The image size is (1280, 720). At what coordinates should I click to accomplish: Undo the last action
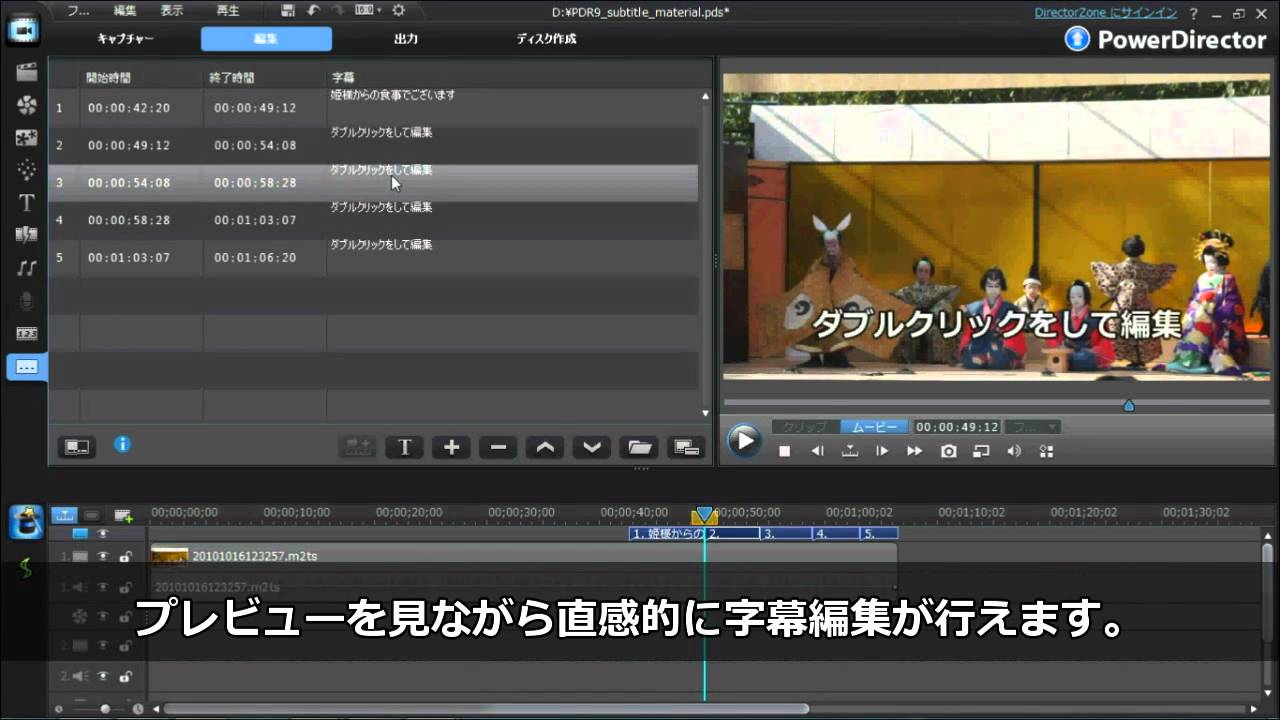click(313, 10)
